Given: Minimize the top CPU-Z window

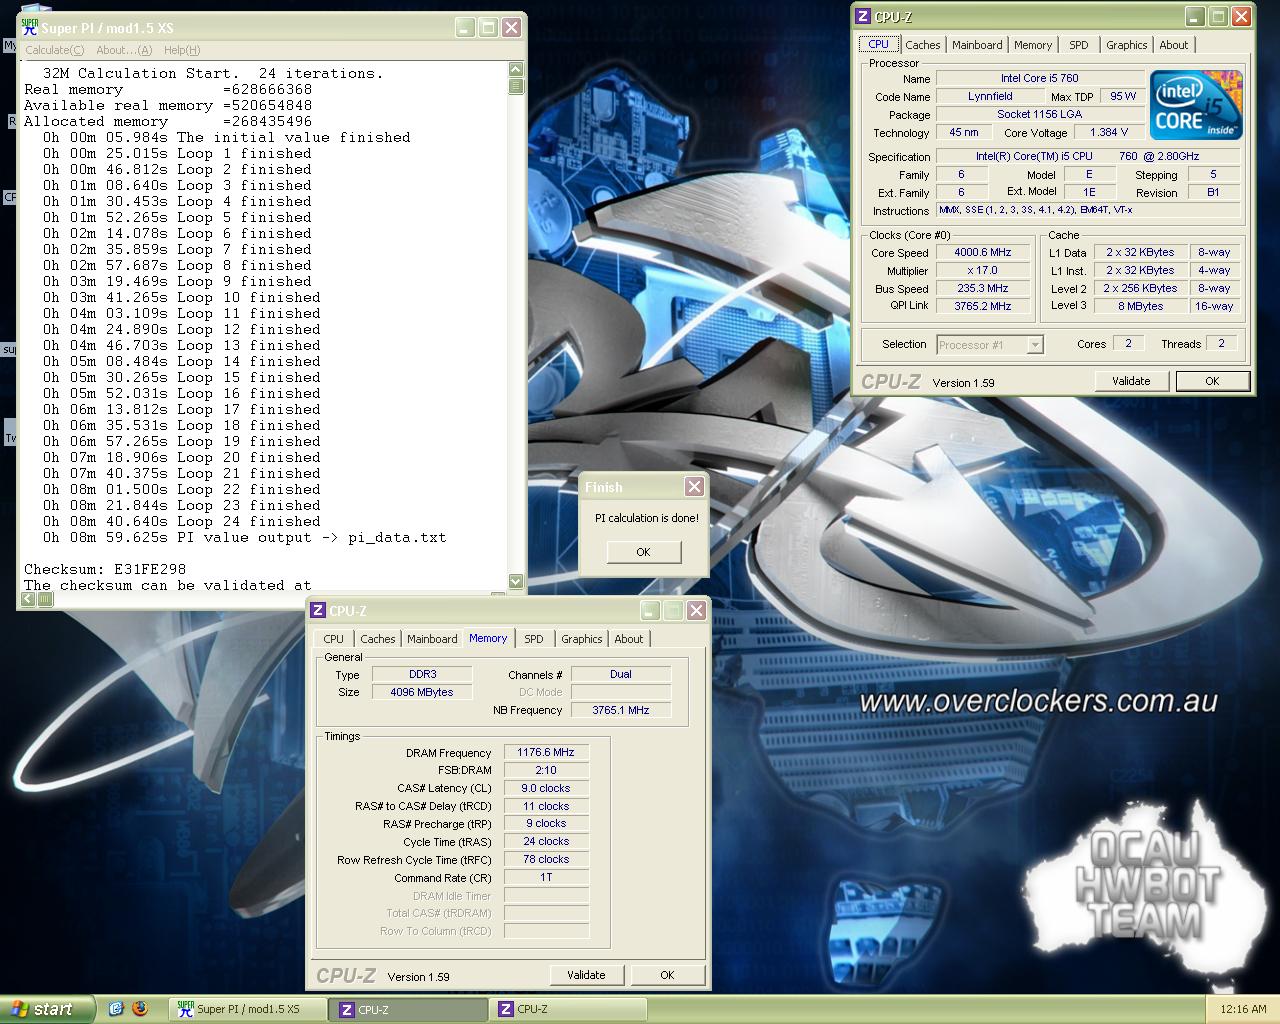Looking at the screenshot, I should [1195, 16].
